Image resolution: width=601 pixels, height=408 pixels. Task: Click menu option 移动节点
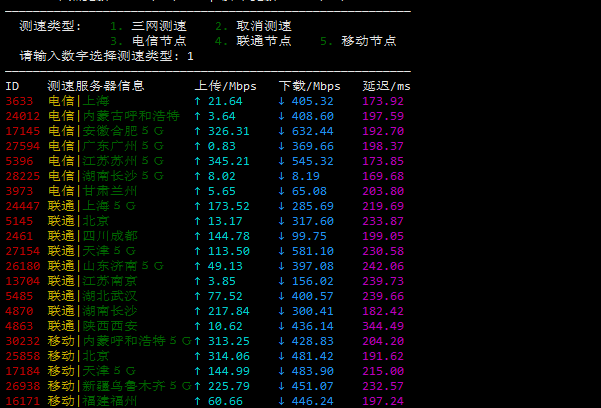coord(369,41)
